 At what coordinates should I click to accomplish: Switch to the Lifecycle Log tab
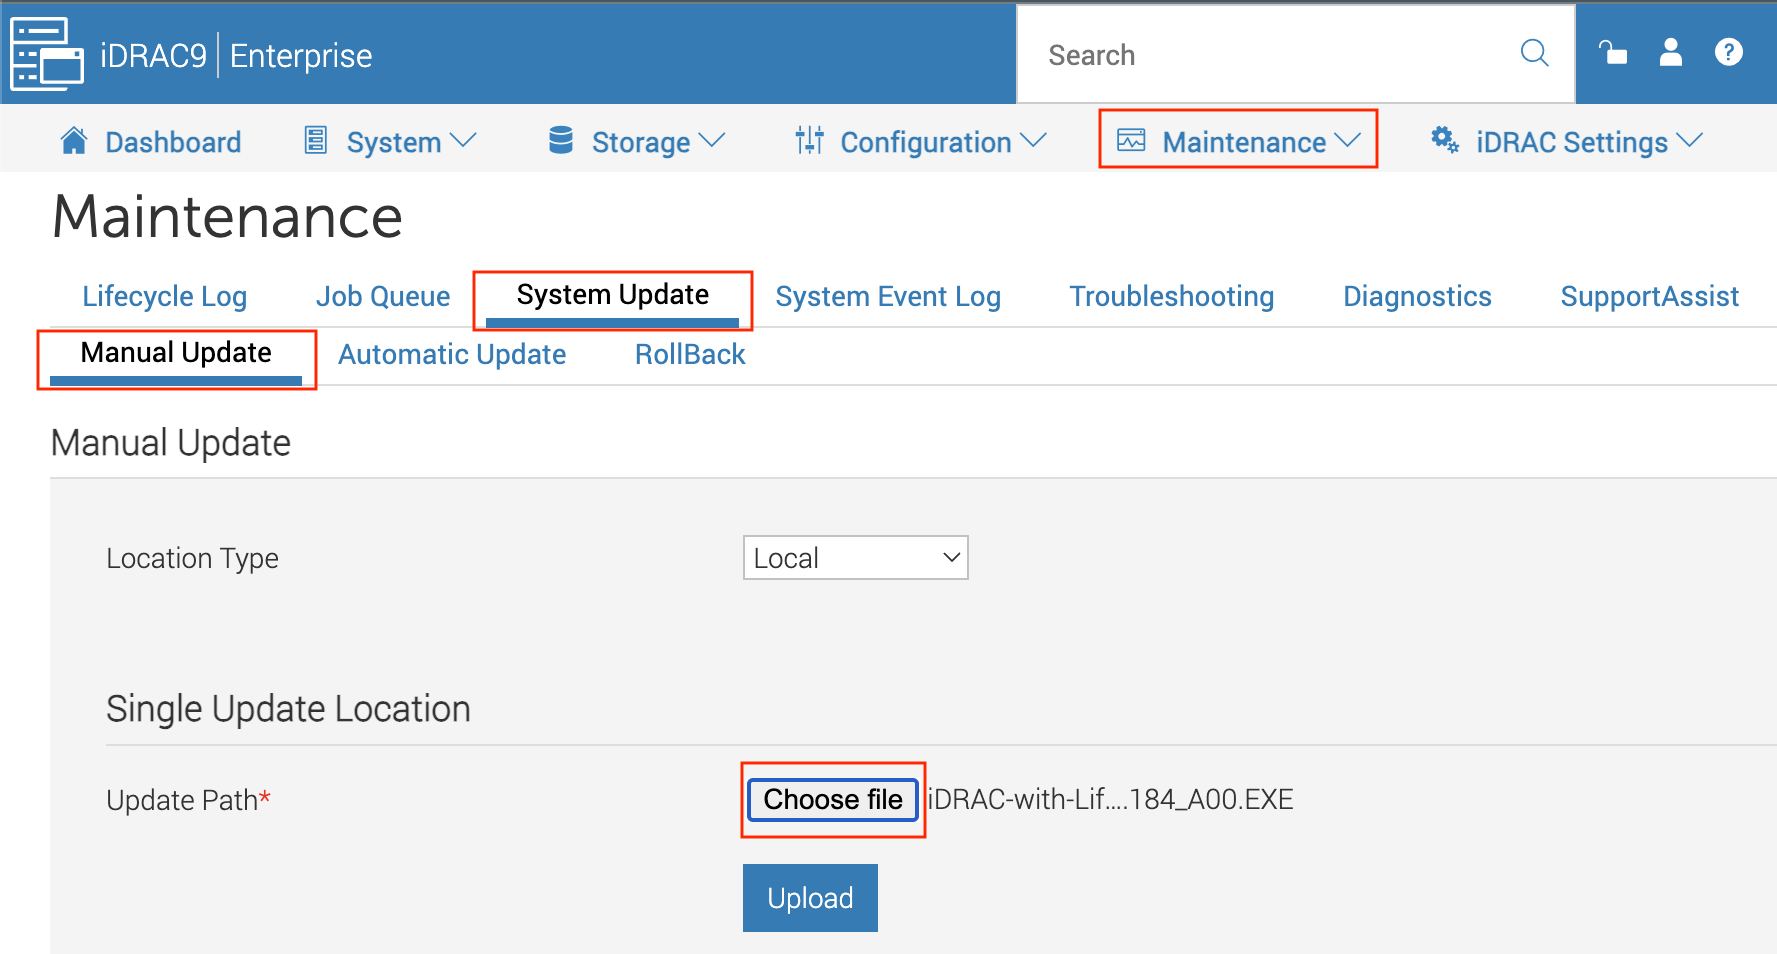coord(164,296)
